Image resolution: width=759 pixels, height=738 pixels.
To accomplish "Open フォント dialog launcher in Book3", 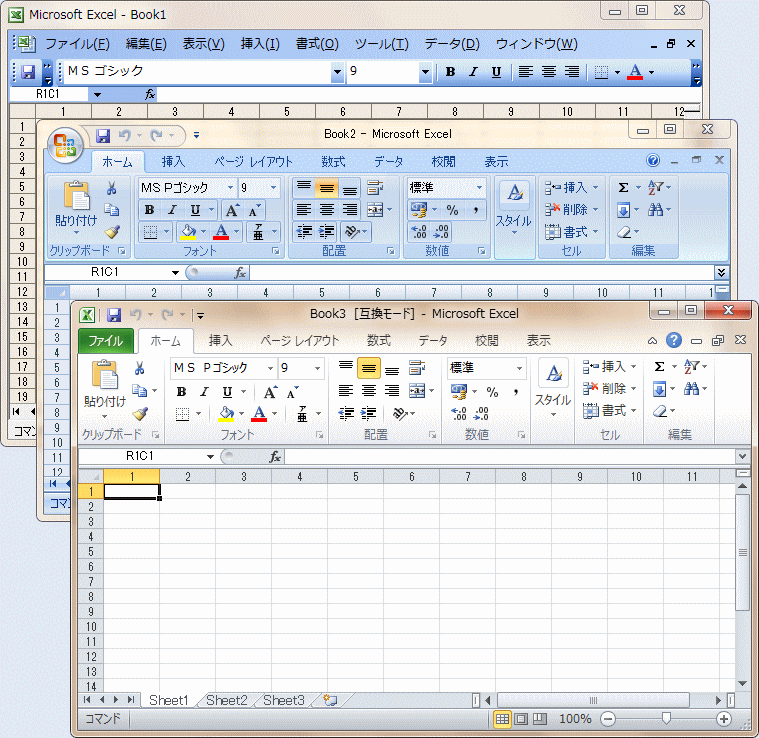I will 319,435.
